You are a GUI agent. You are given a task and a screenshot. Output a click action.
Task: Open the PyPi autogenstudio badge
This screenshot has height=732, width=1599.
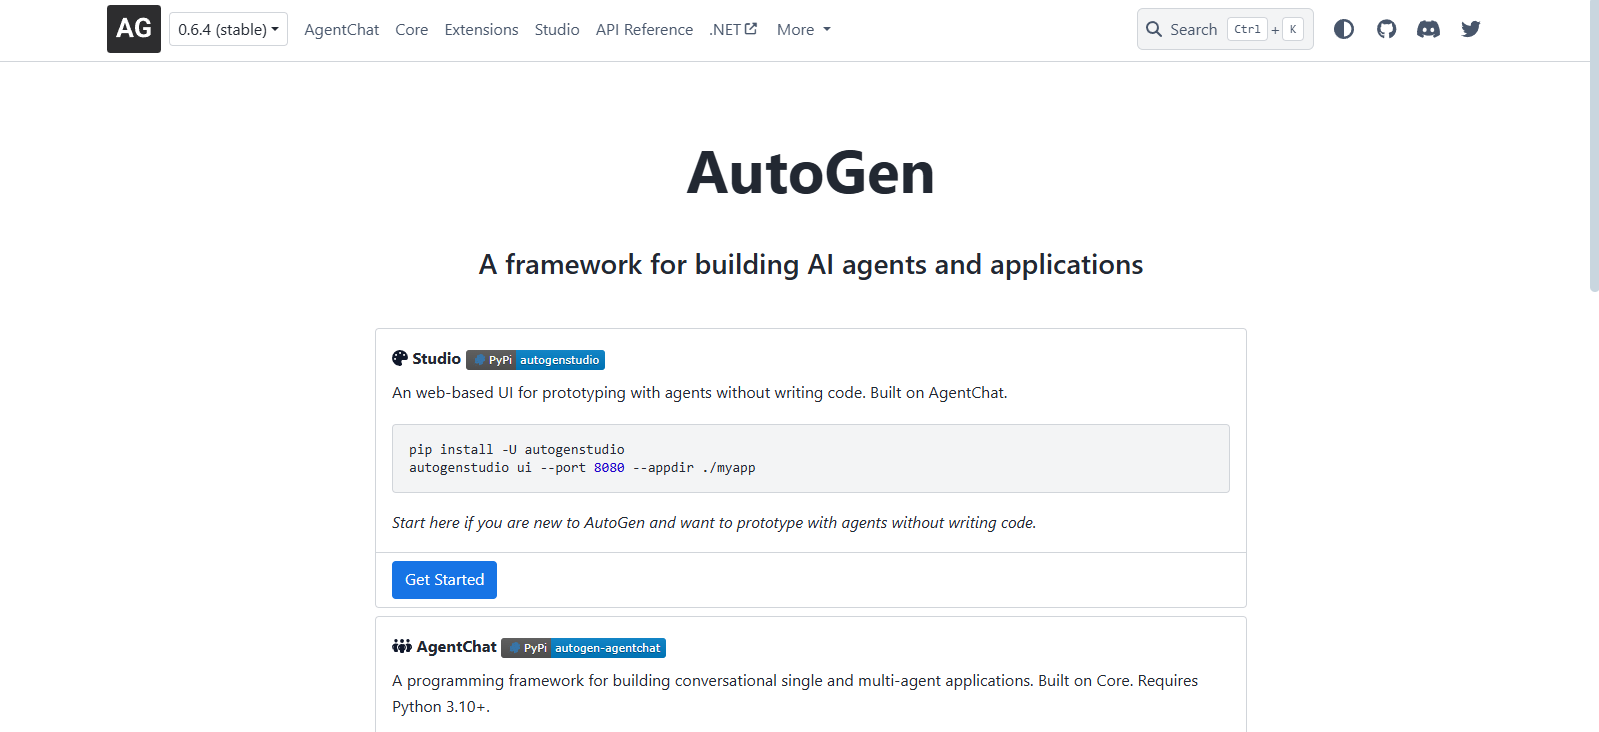point(535,360)
